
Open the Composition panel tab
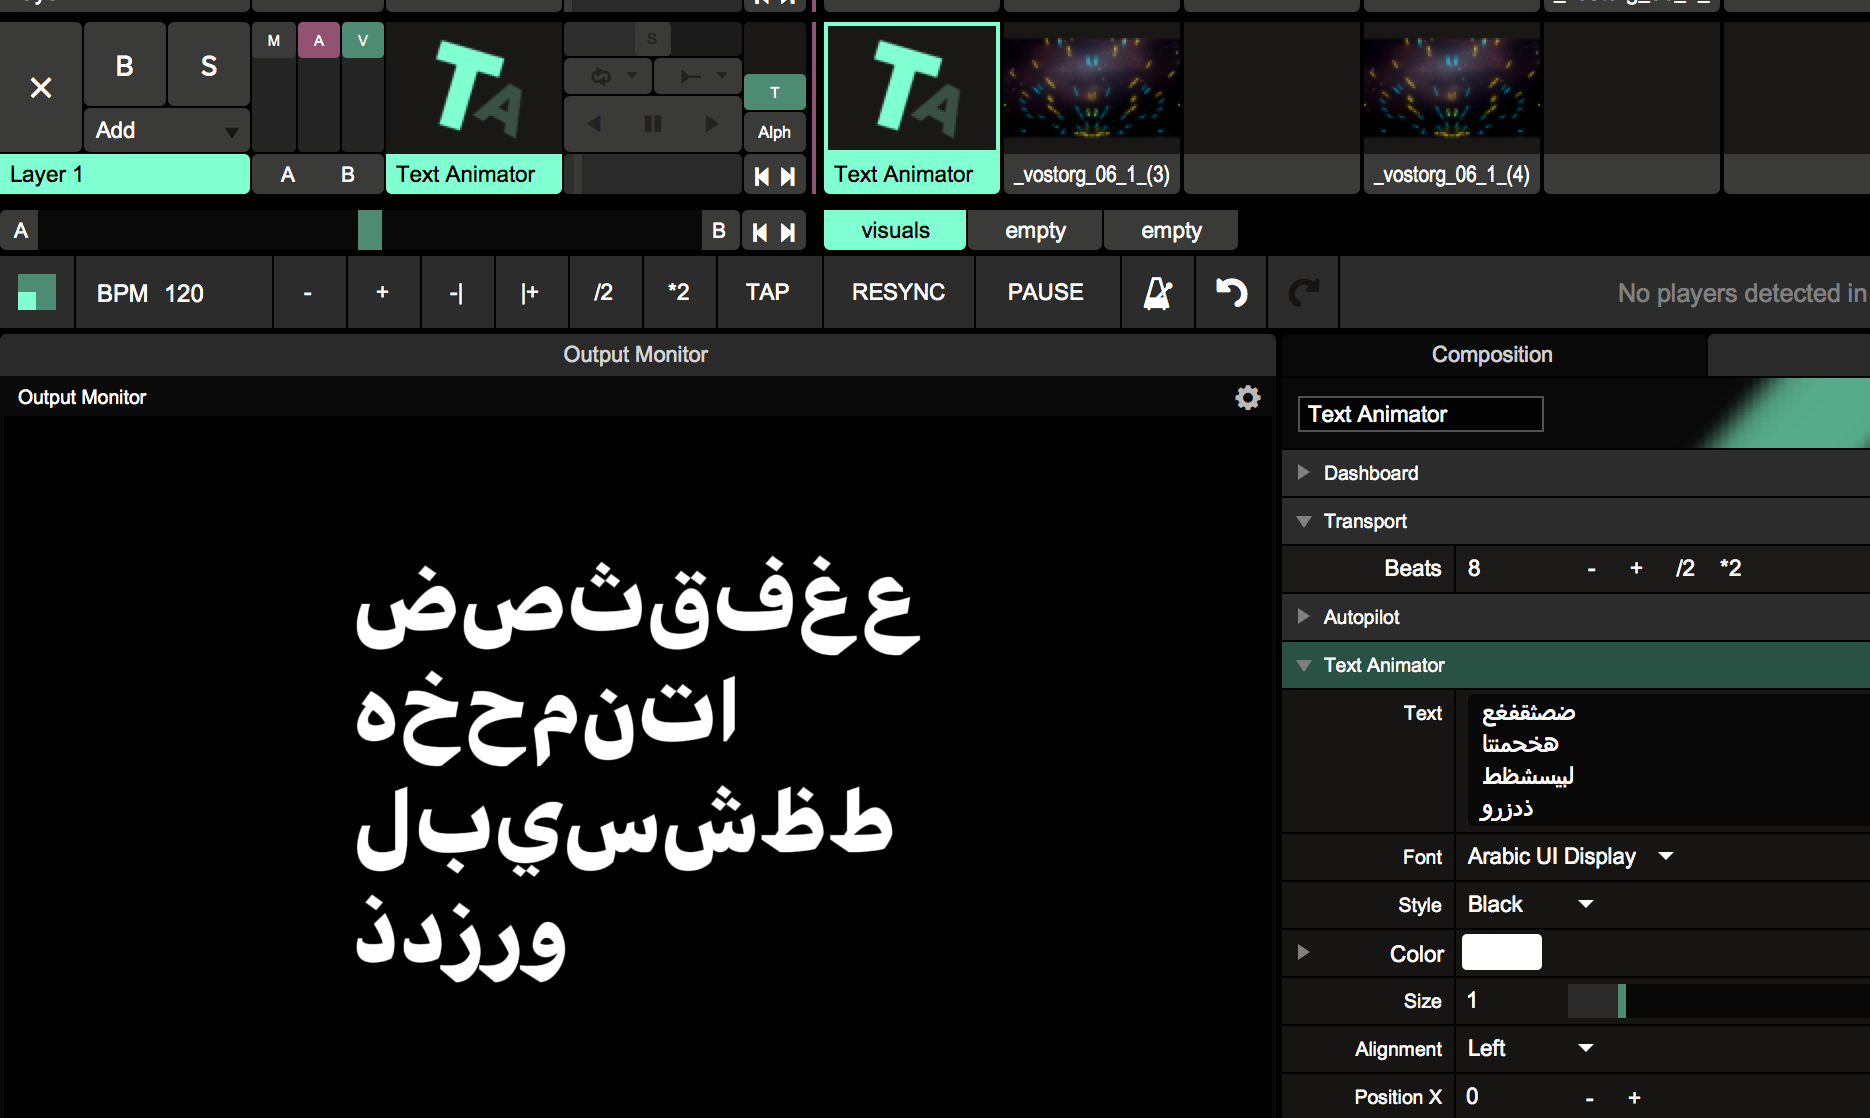pos(1491,355)
